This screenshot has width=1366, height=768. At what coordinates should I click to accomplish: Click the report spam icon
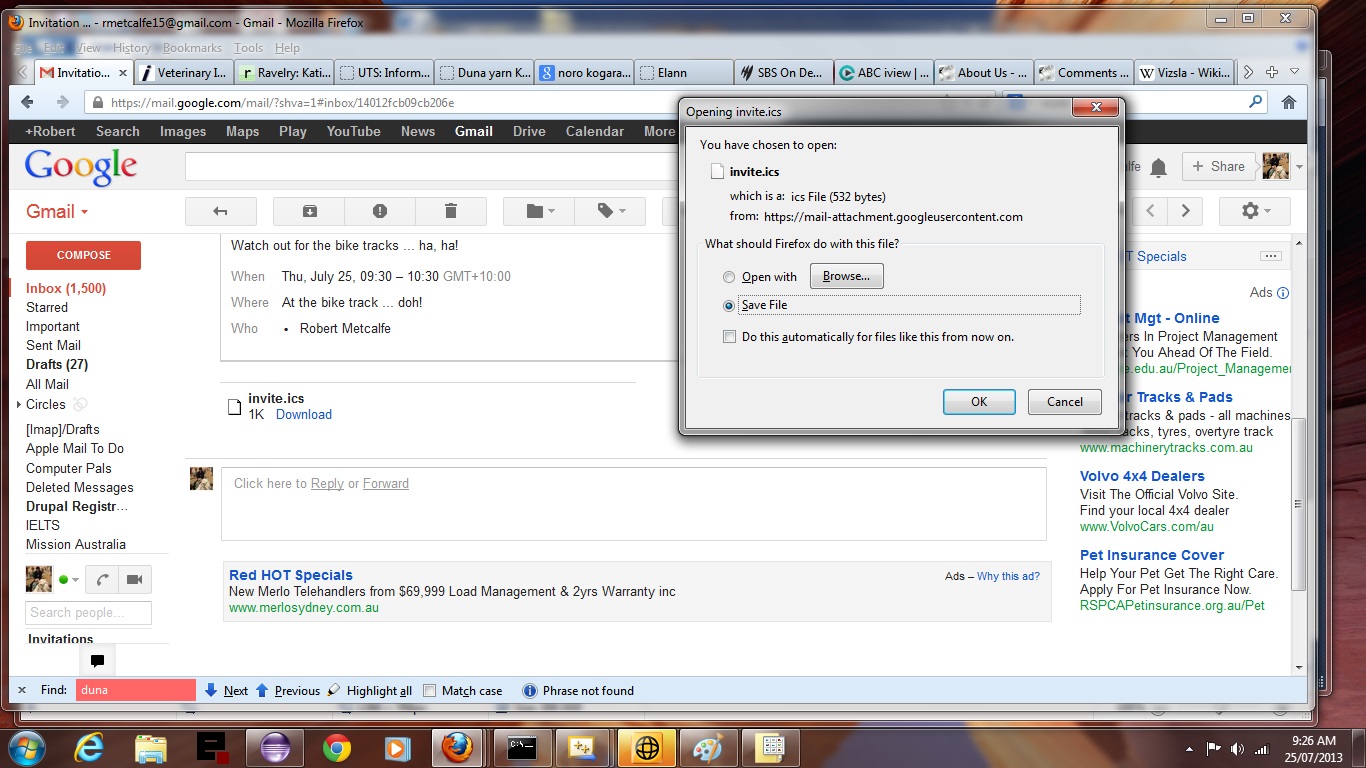(x=380, y=211)
